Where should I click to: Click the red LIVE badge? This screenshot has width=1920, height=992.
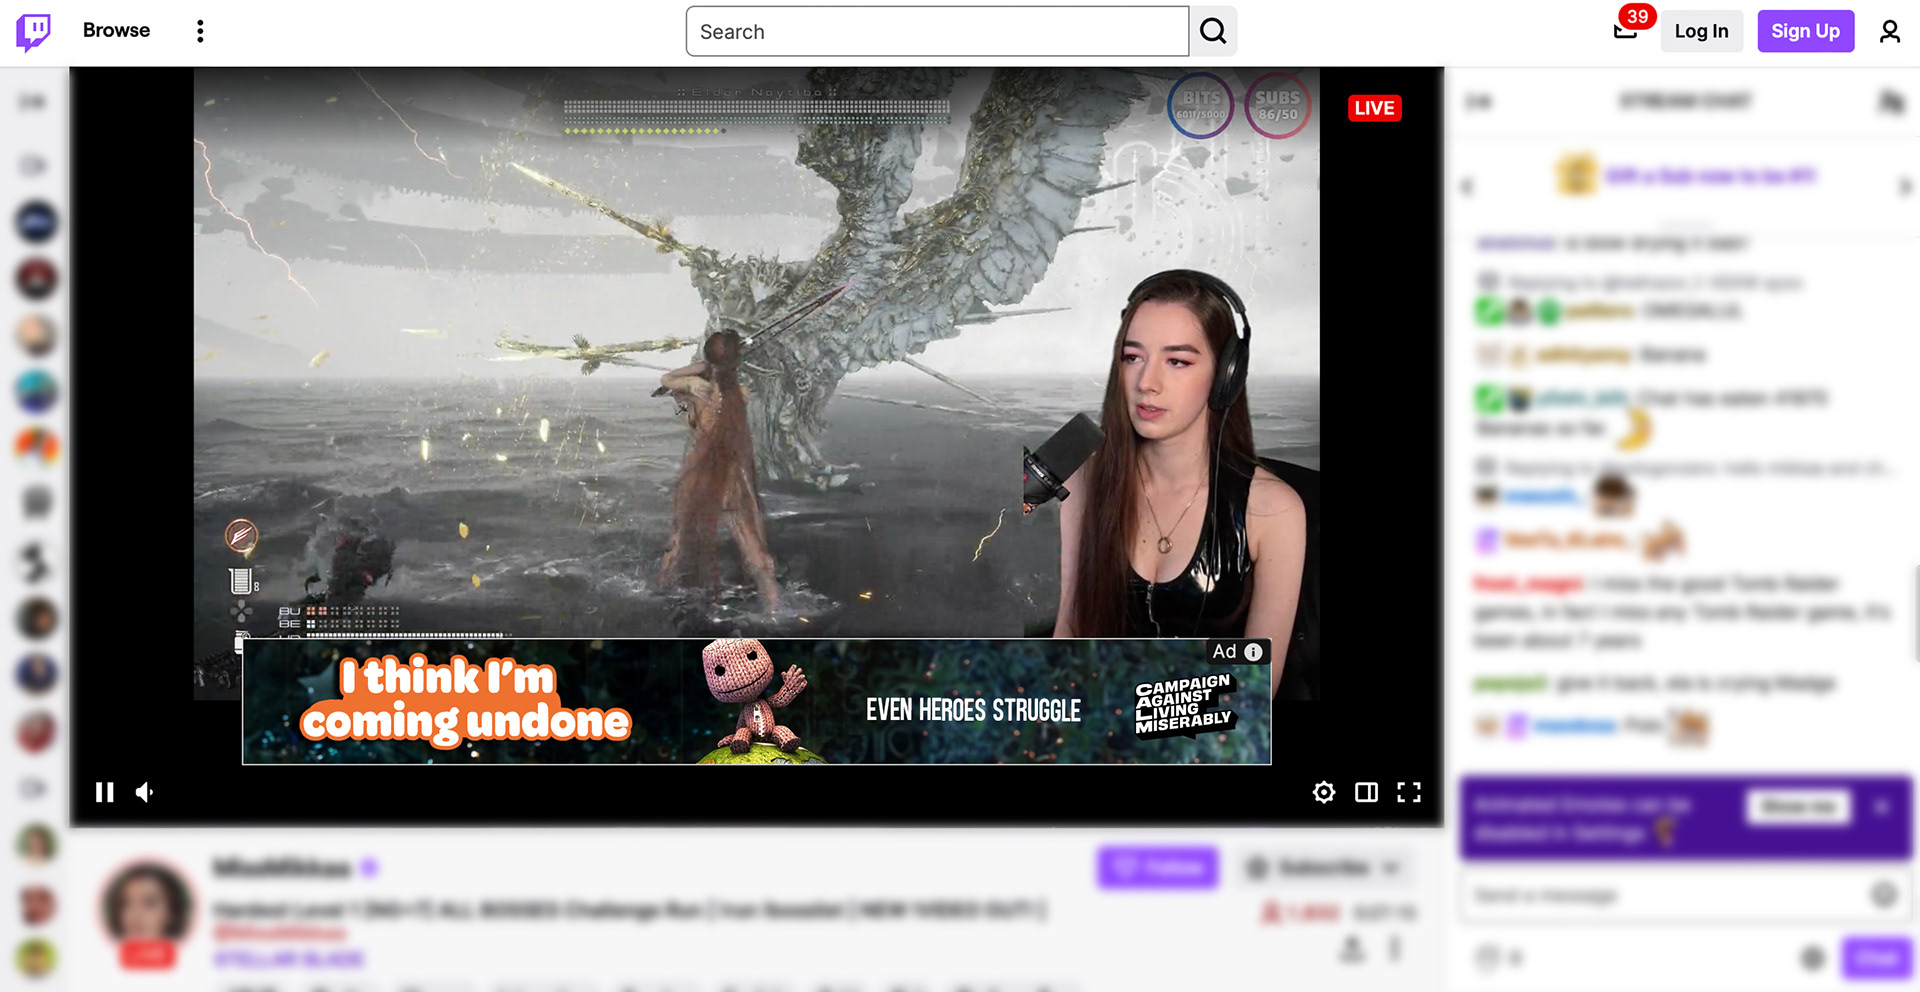(1374, 108)
